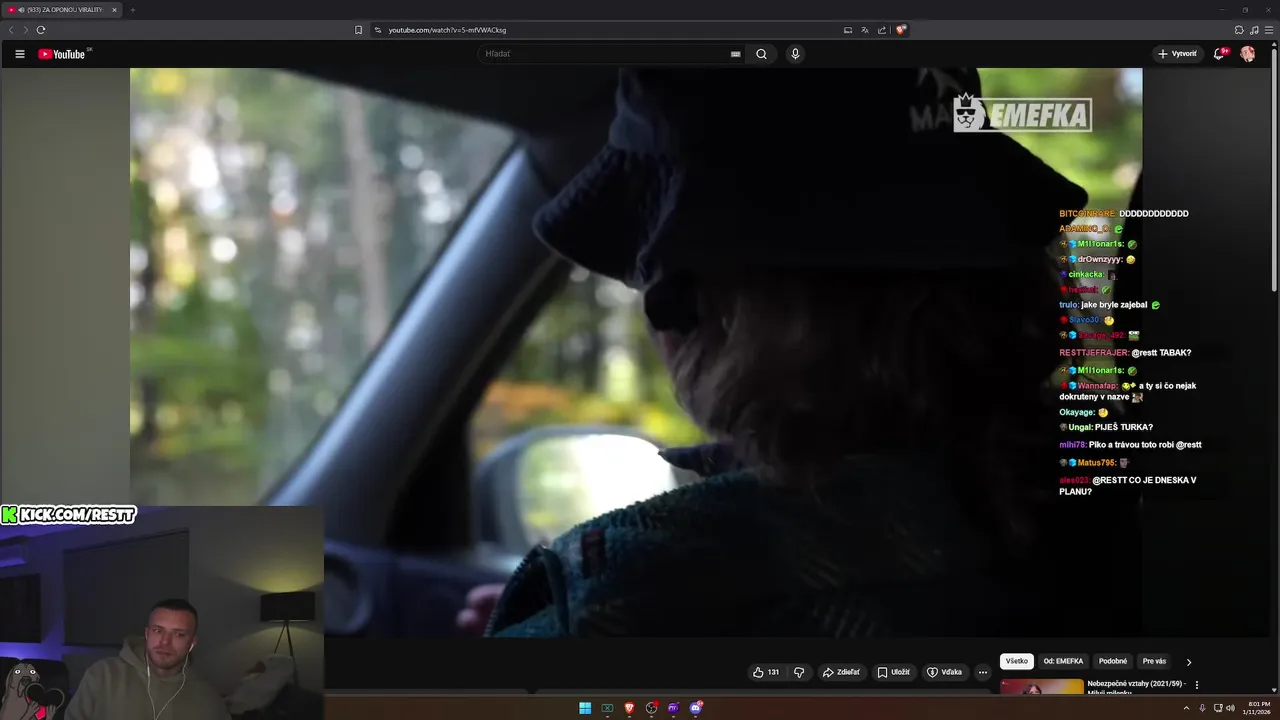Open the microphone tray indicator
Image resolution: width=1280 pixels, height=720 pixels.
pos(1202,708)
